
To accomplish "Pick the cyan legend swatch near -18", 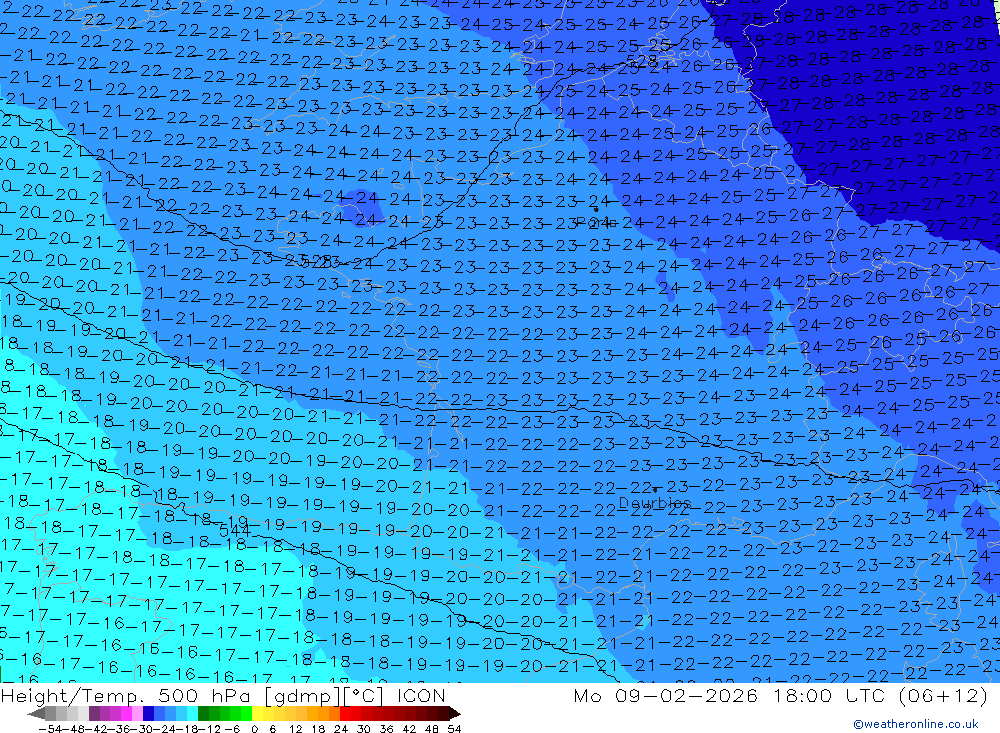I will click(x=192, y=713).
